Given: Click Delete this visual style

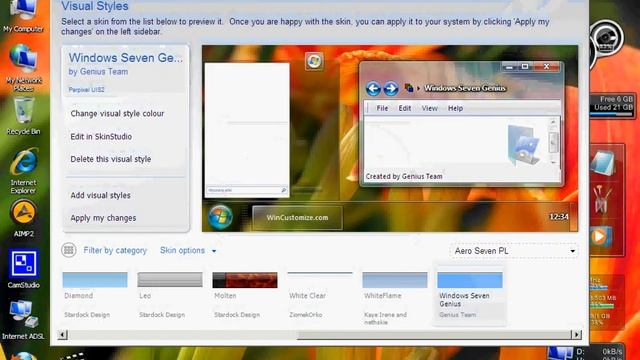Looking at the screenshot, I should pyautogui.click(x=111, y=159).
